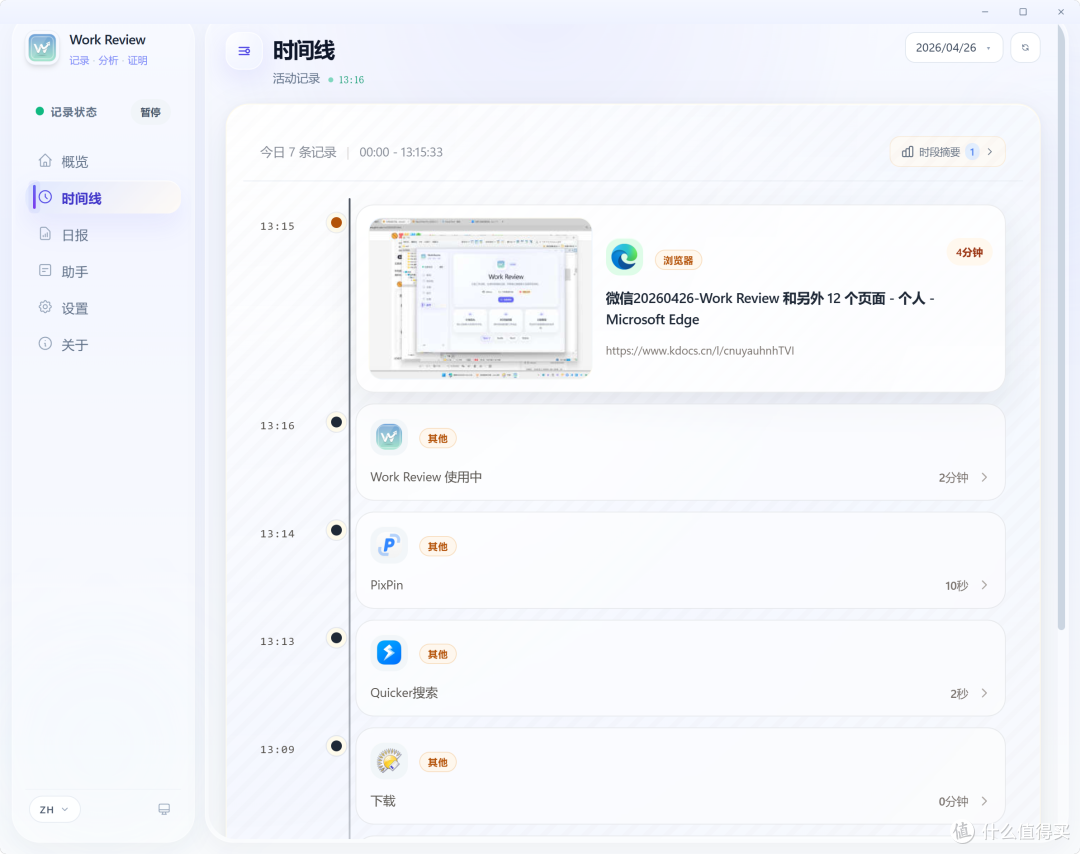
Task: Open the 时段摘要 summary button
Action: (x=947, y=152)
